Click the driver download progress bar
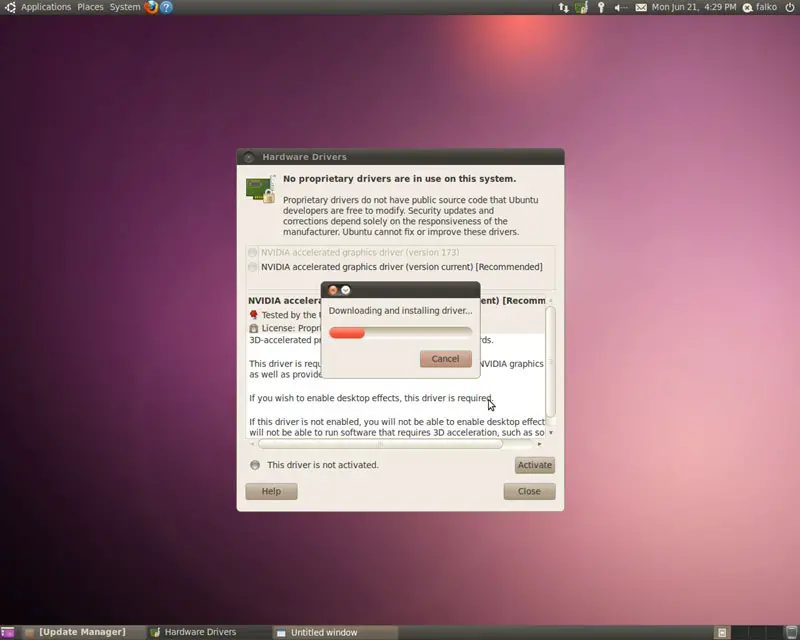Screen dimensions: 800x640 pos(401,333)
